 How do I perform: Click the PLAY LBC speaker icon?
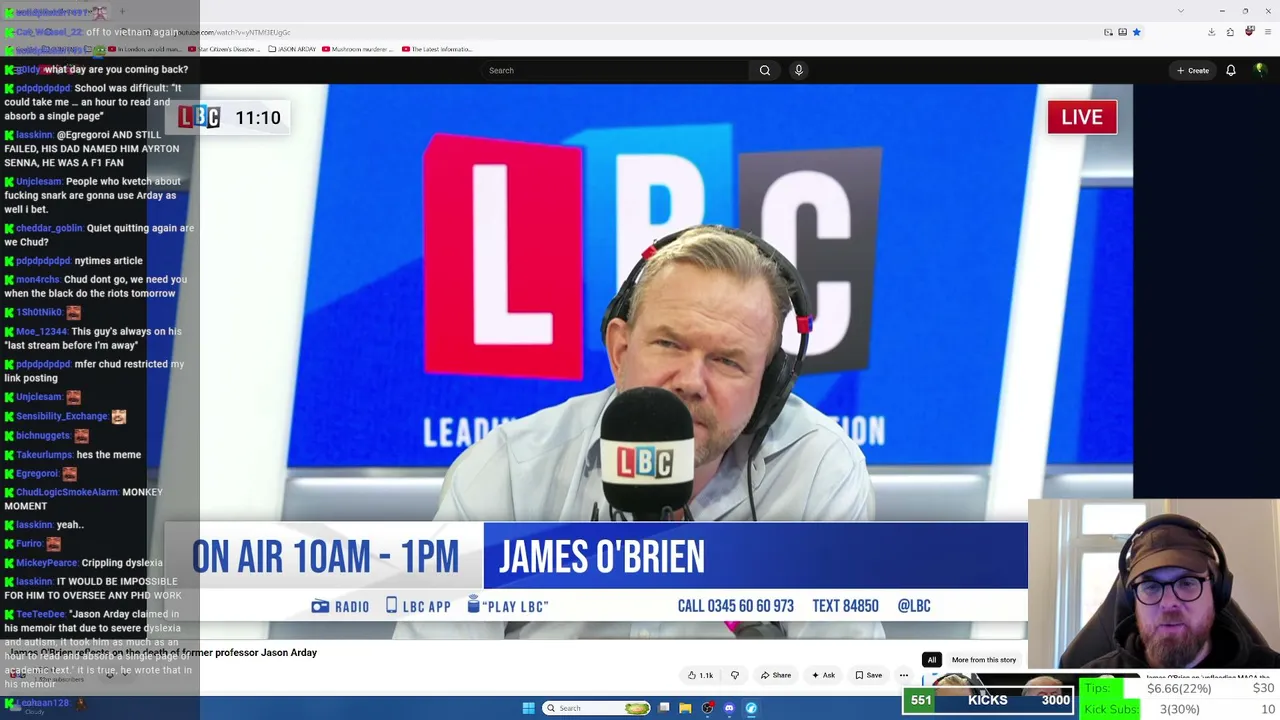[474, 605]
